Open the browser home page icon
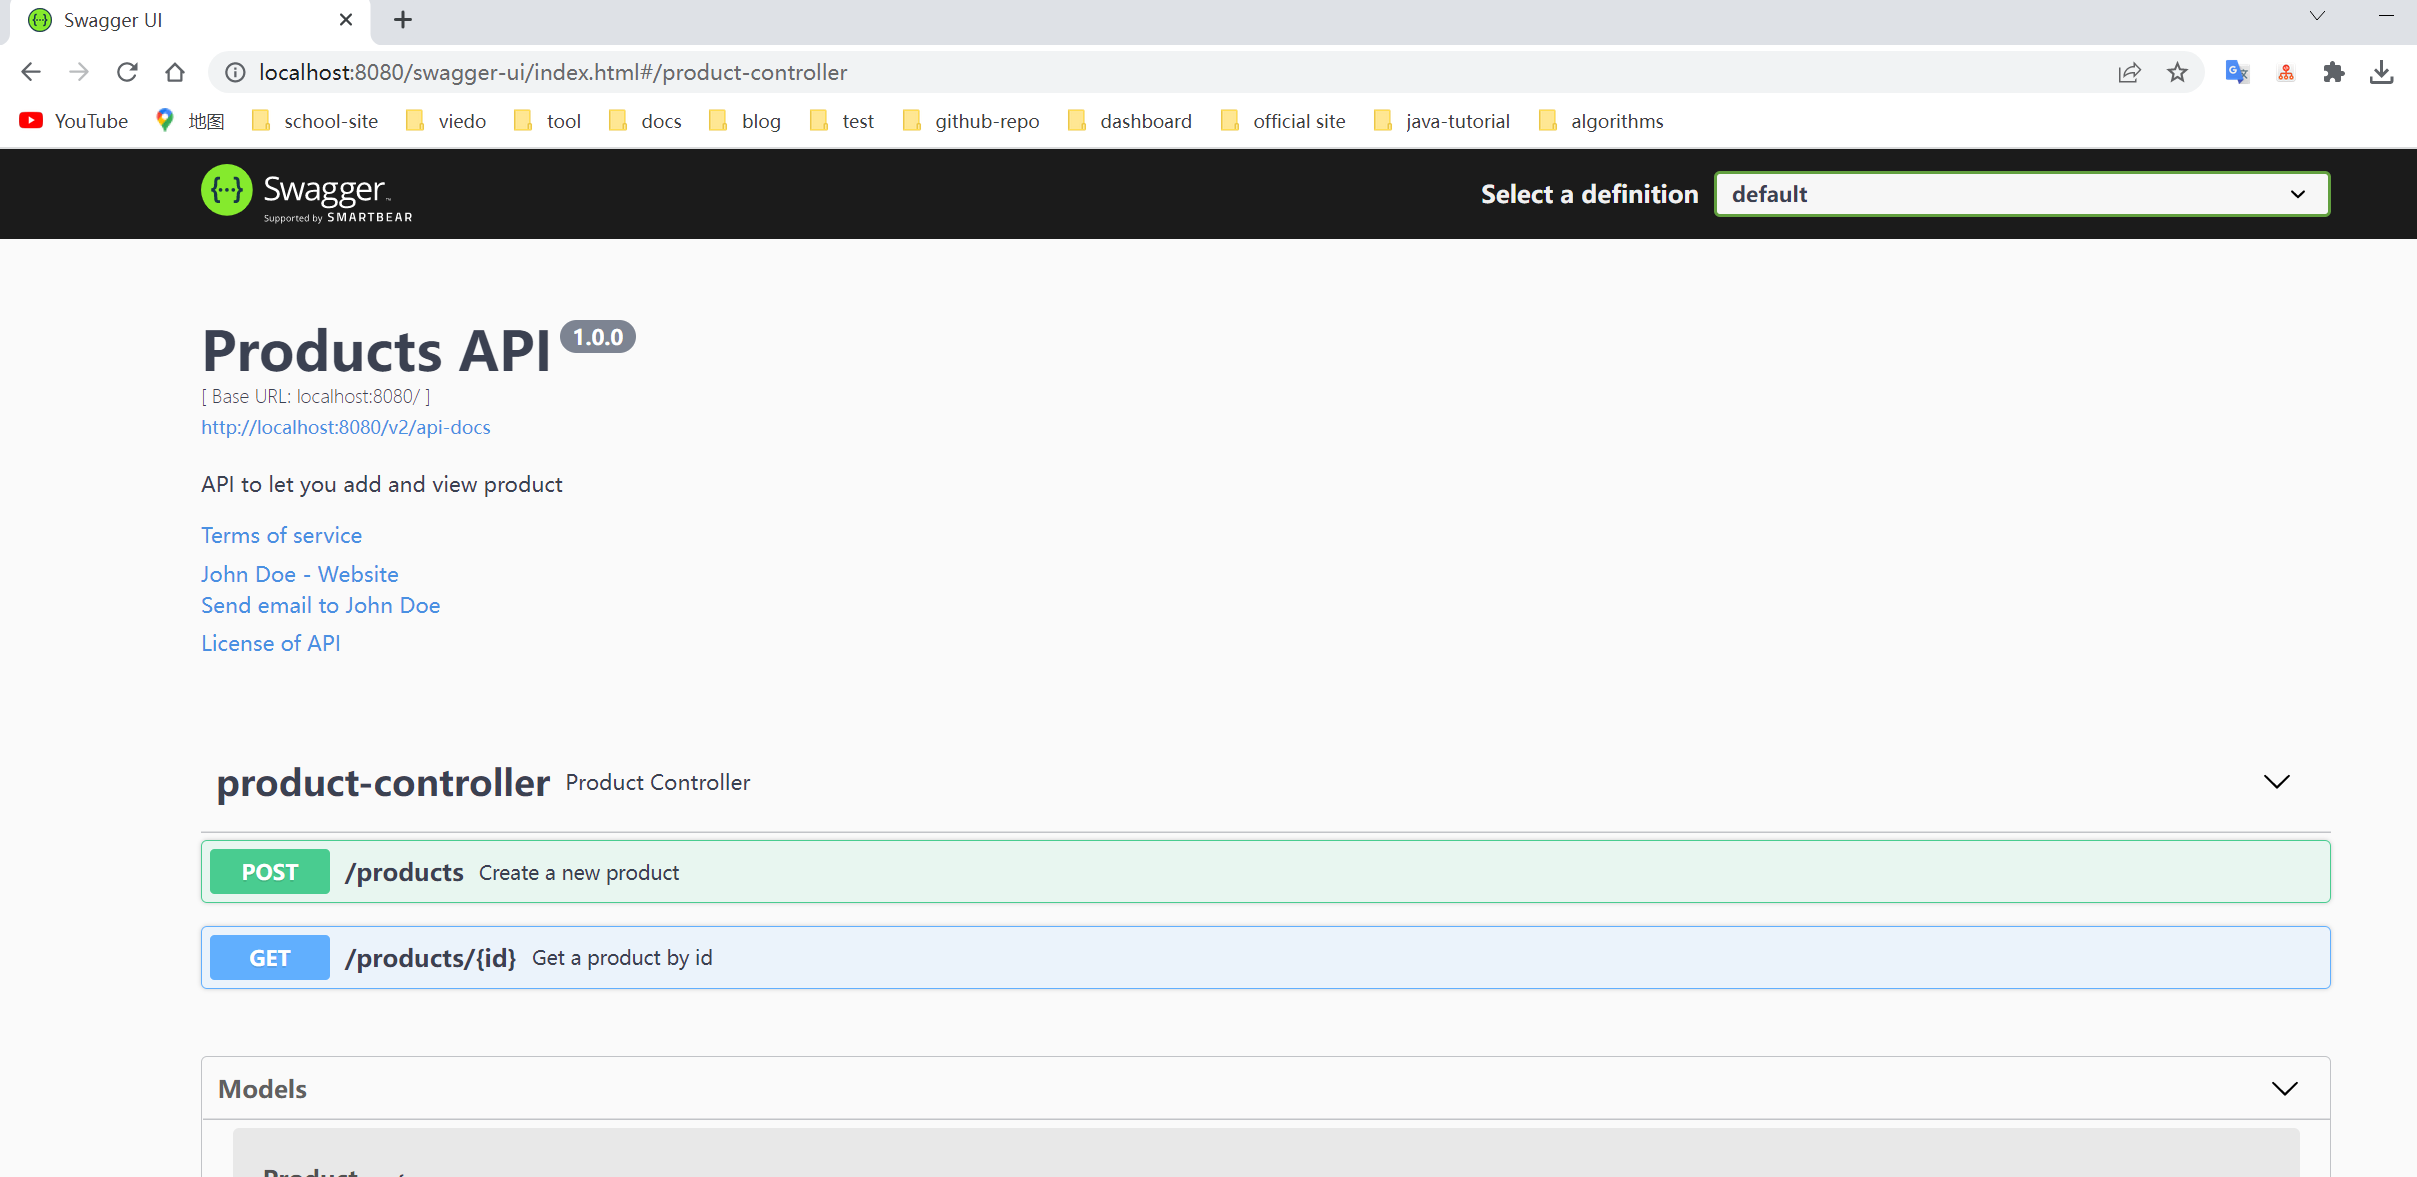 point(175,72)
